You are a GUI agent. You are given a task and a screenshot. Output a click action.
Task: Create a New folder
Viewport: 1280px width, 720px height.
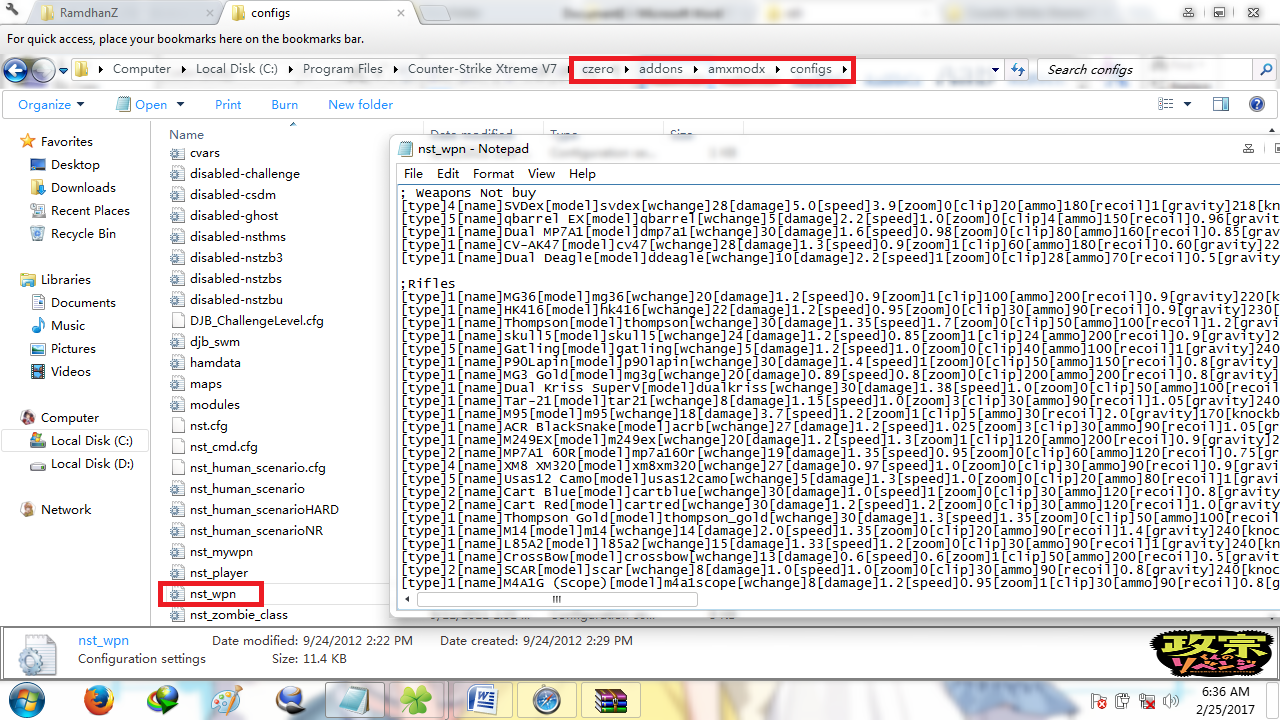360,104
